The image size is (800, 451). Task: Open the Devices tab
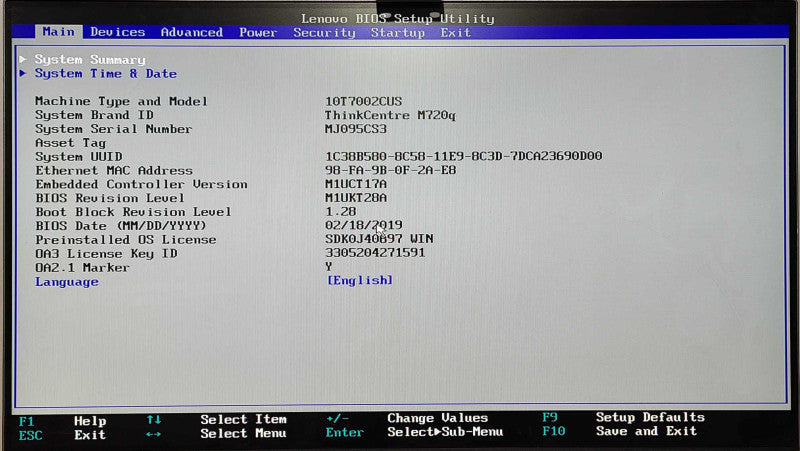118,32
